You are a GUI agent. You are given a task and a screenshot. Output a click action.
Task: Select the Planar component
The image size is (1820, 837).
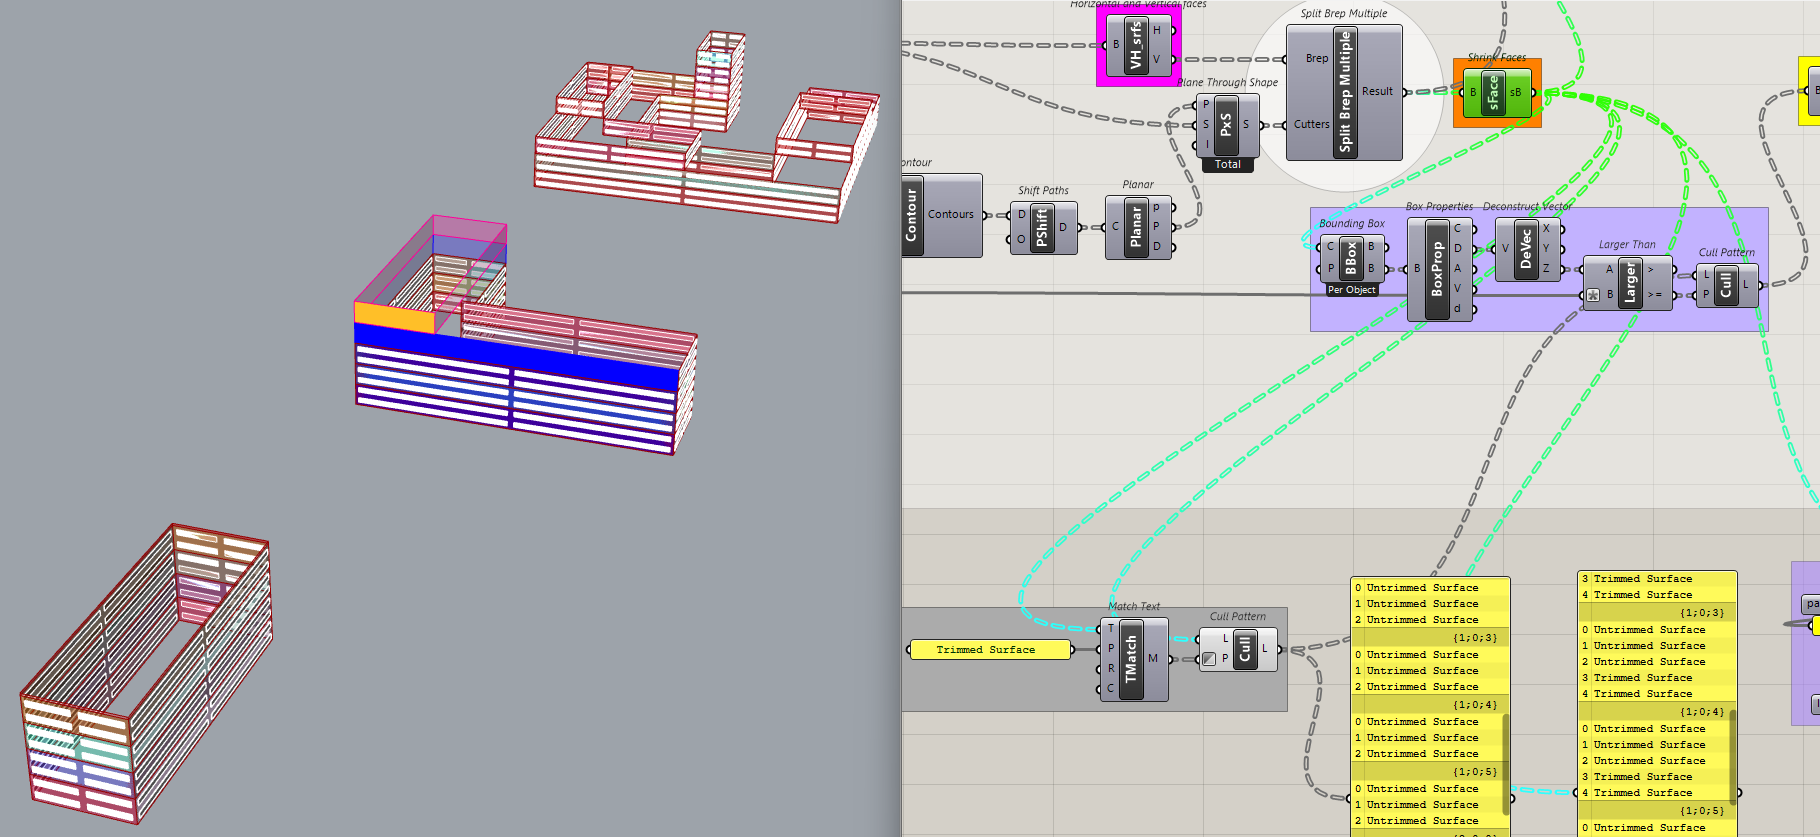point(1137,226)
